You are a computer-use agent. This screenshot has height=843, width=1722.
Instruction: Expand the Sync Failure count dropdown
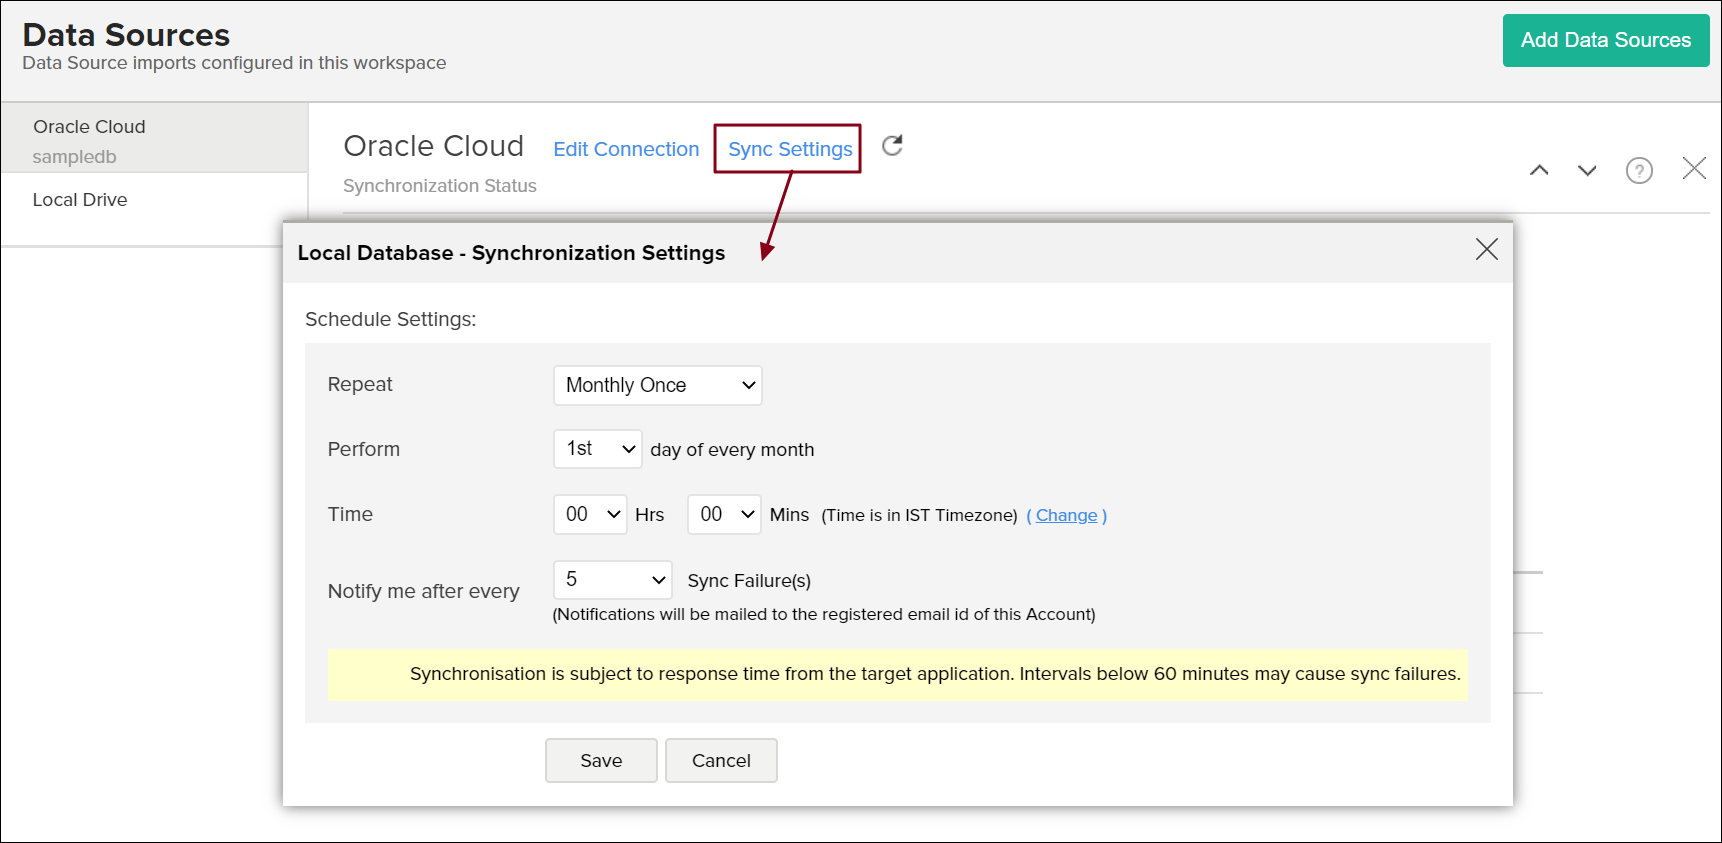click(612, 580)
